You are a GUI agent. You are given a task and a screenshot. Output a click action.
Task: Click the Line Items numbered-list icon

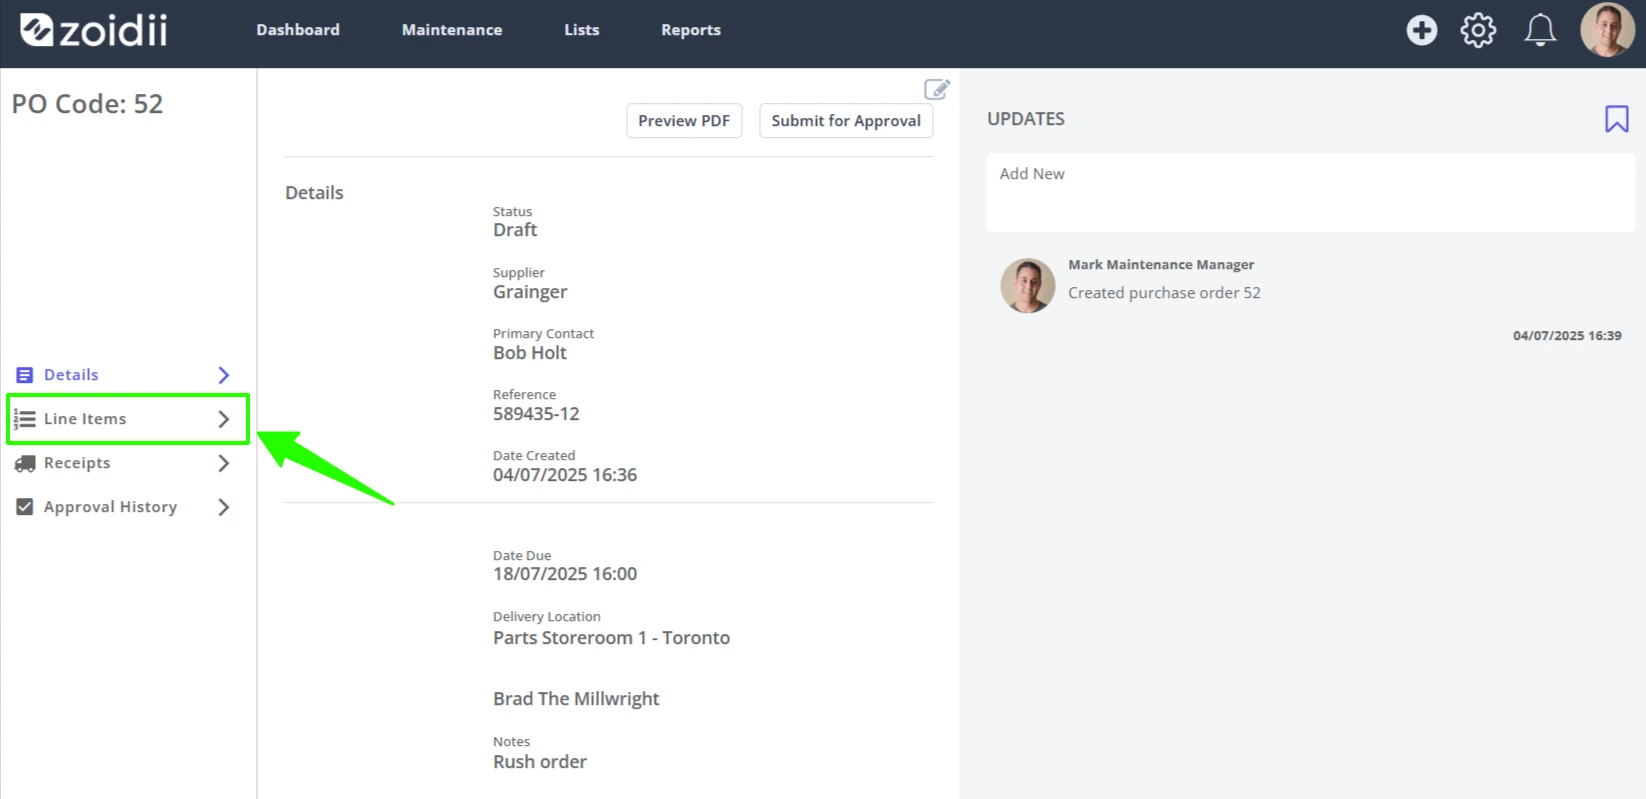tap(25, 419)
